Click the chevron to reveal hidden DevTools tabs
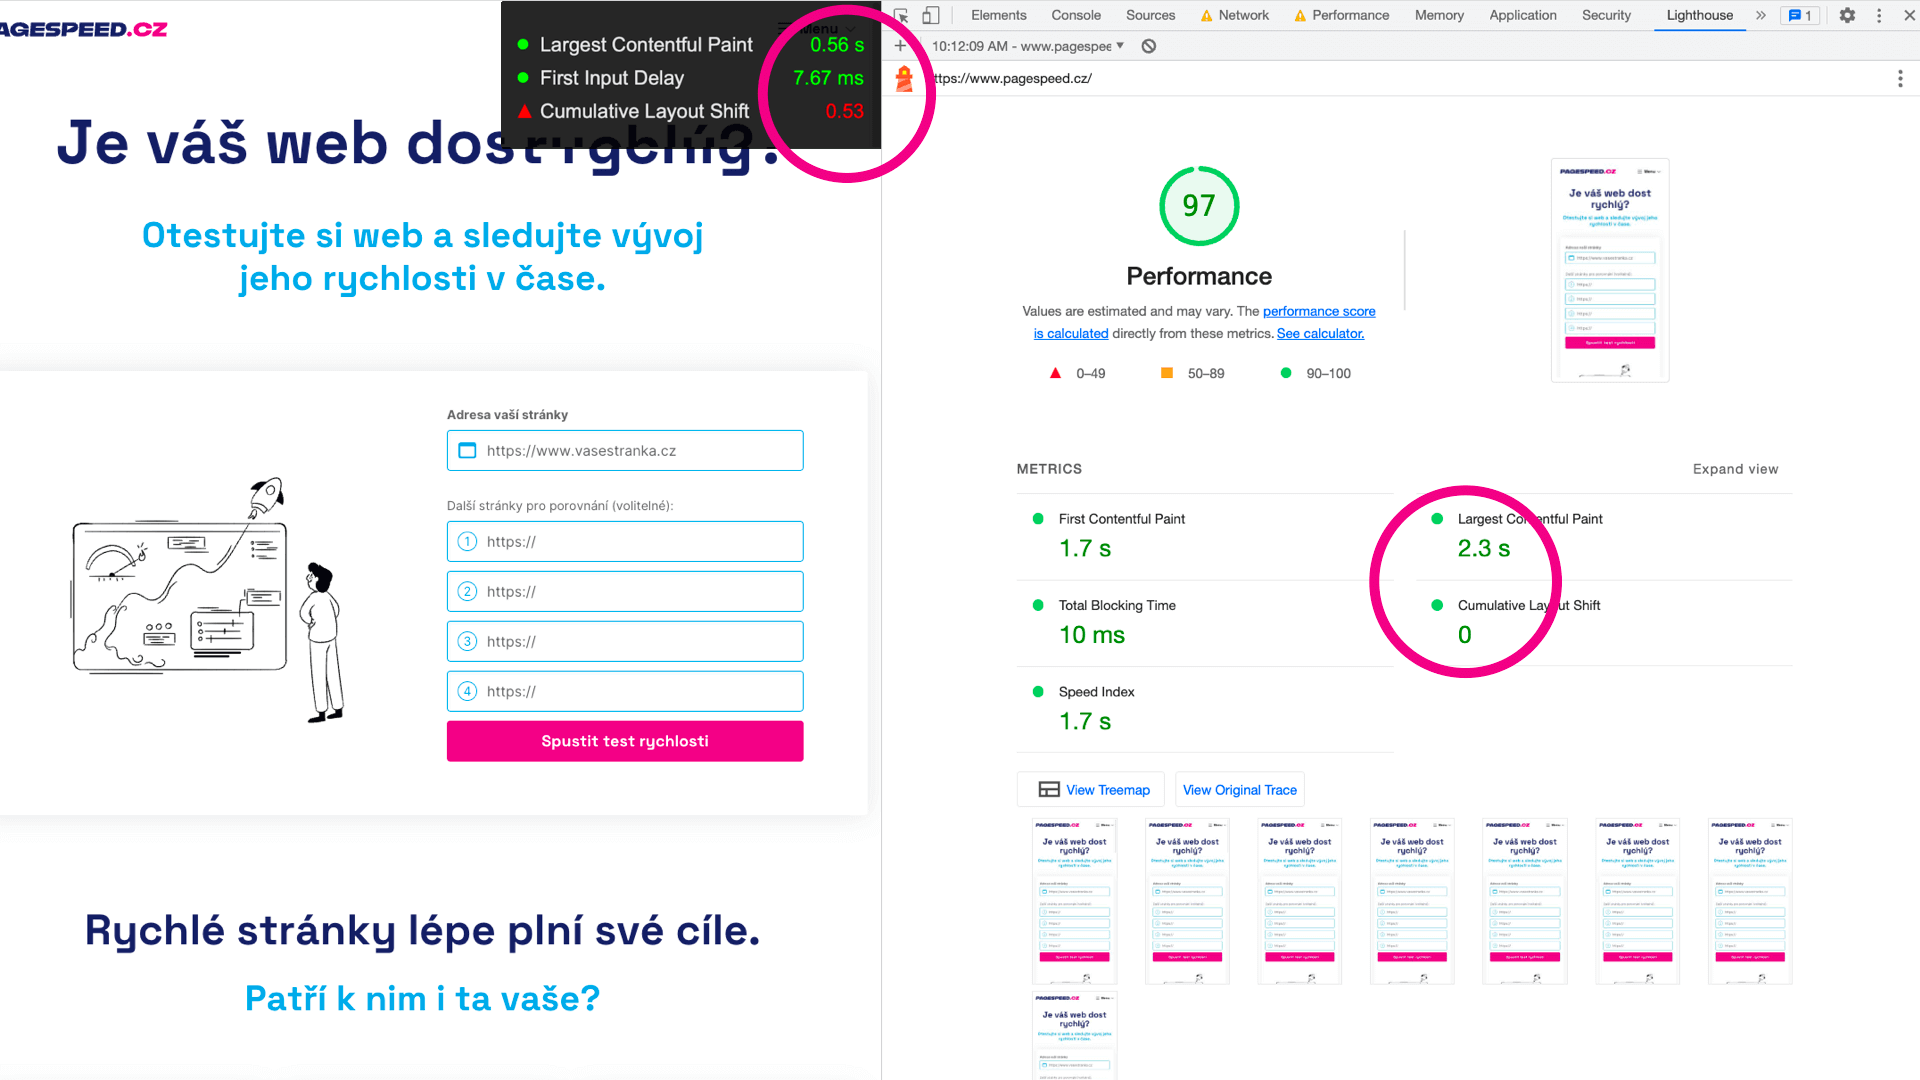Image resolution: width=1920 pixels, height=1080 pixels. pyautogui.click(x=1761, y=15)
